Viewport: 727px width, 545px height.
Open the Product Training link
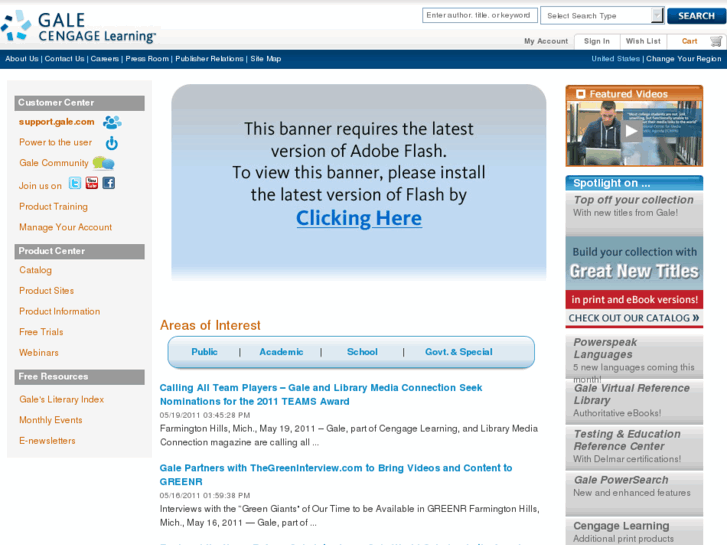53,206
